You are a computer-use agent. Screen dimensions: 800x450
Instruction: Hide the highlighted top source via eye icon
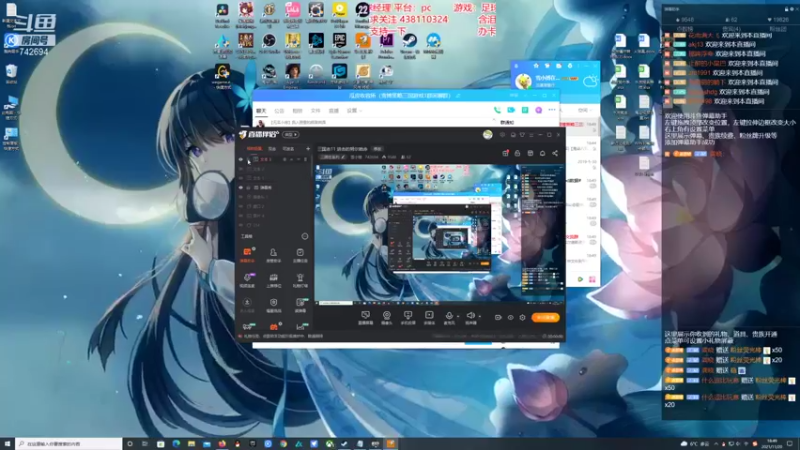pyautogui.click(x=241, y=160)
